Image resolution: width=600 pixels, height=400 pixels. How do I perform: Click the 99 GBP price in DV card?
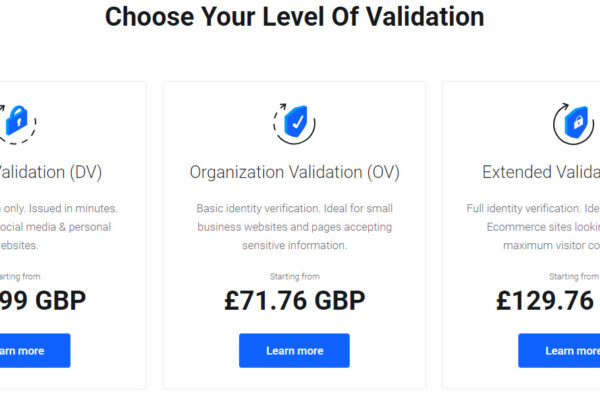point(43,300)
